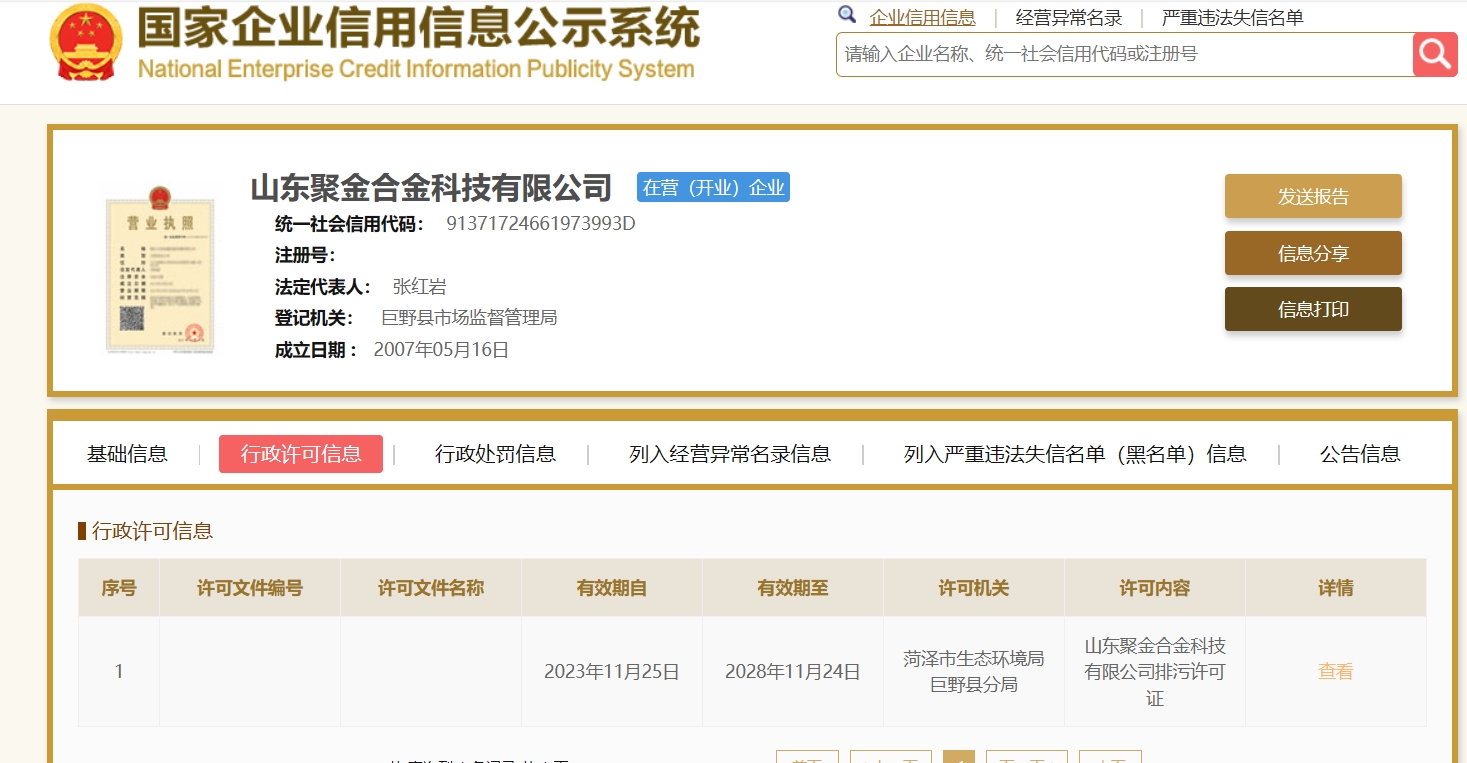Click the 信息分享 button

pos(1313,253)
